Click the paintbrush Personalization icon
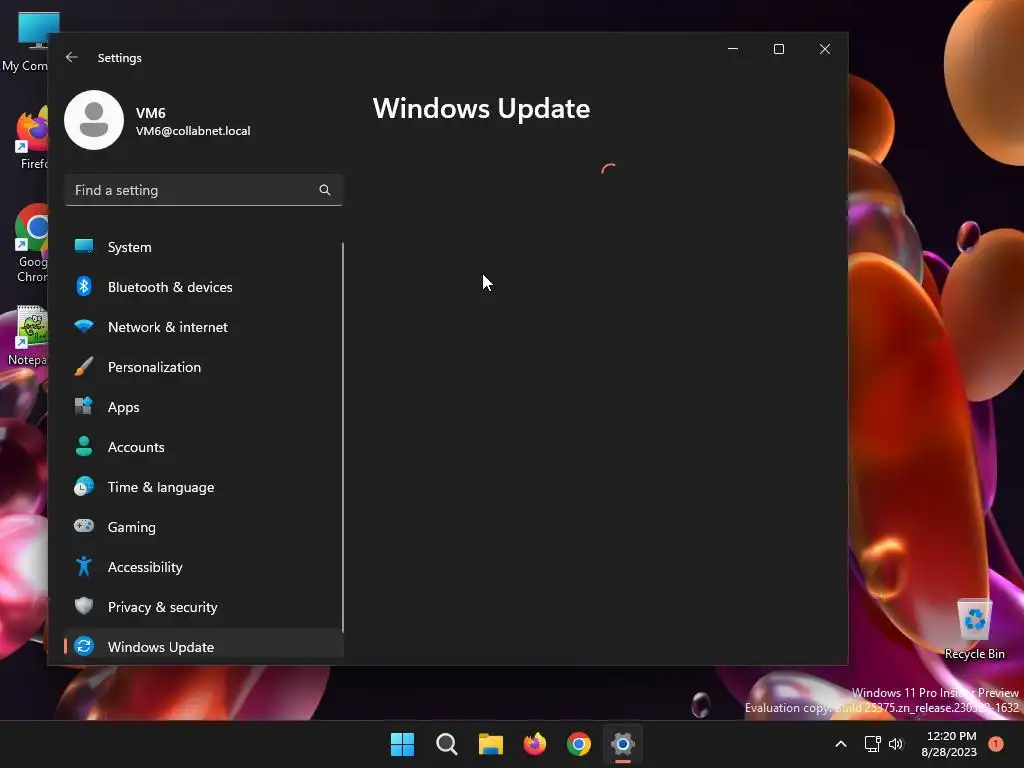Image resolution: width=1024 pixels, height=768 pixels. [84, 366]
